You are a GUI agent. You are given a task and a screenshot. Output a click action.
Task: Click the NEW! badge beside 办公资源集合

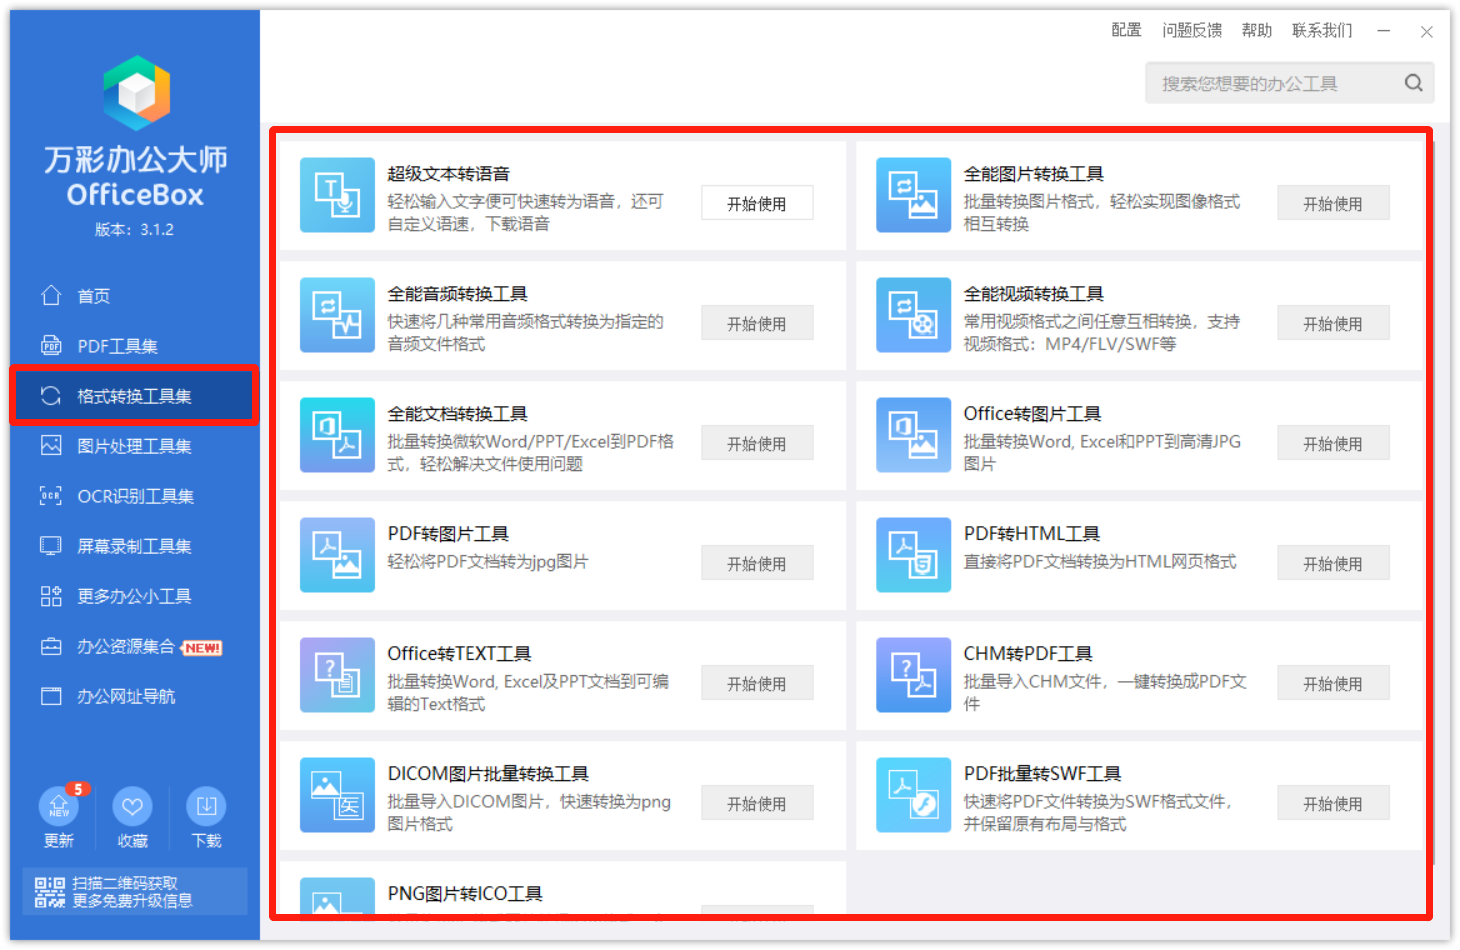pyautogui.click(x=202, y=648)
